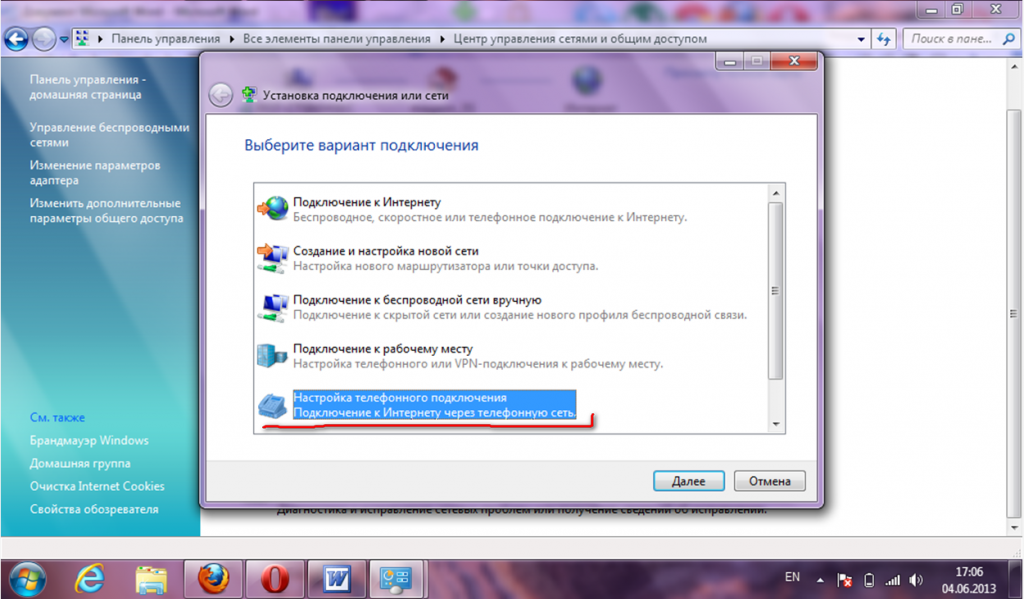Viewport: 1024px width, 599px height.
Task: Click the Далее button
Action: pyautogui.click(x=688, y=481)
